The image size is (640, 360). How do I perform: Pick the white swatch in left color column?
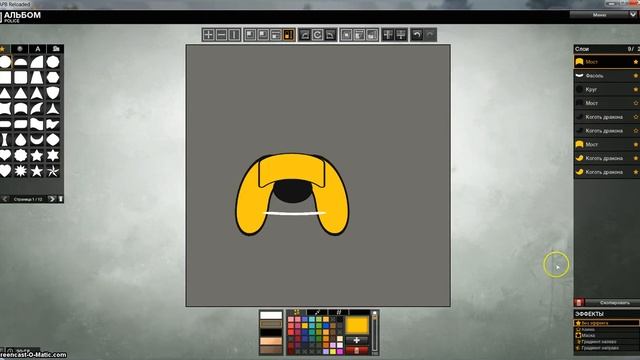tap(271, 315)
